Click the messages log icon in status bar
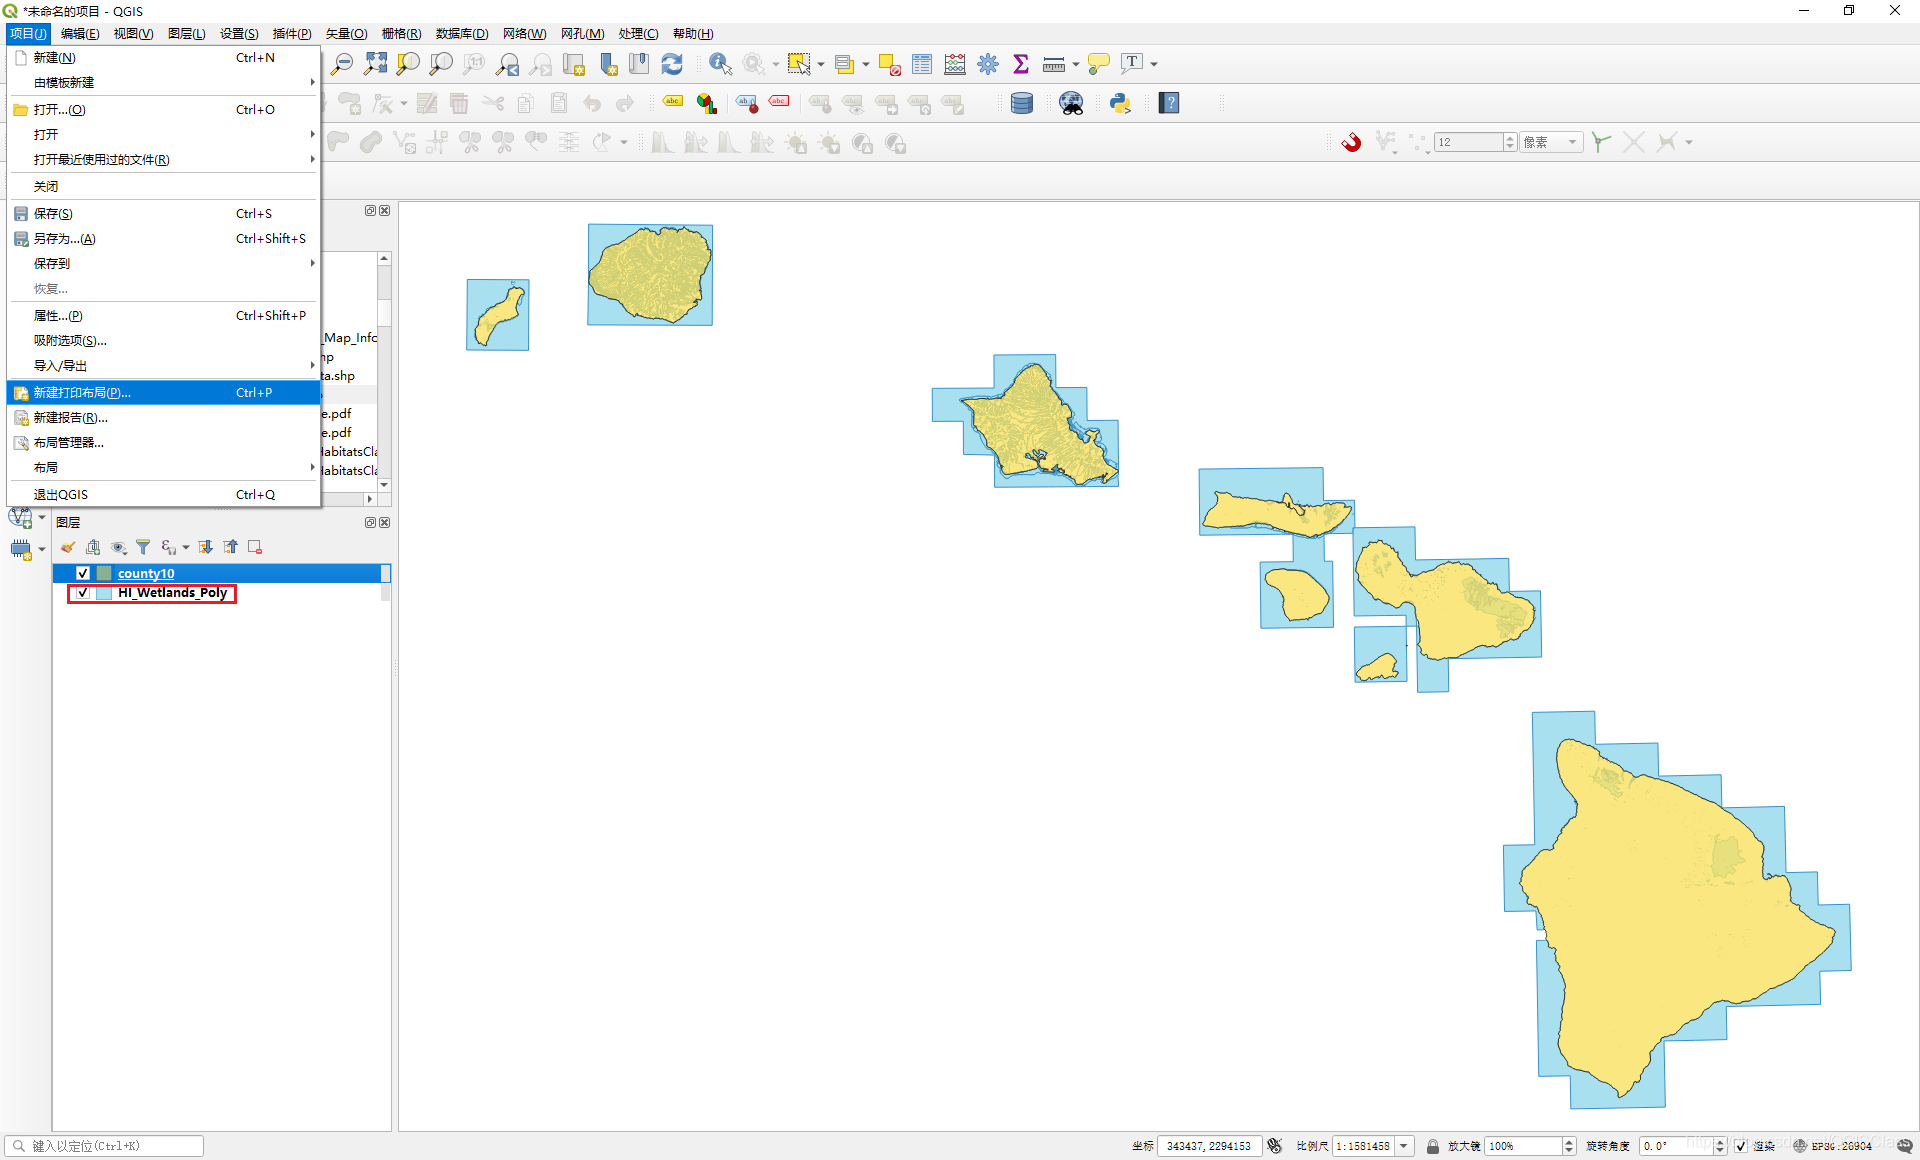The height and width of the screenshot is (1160, 1920). click(1905, 1146)
